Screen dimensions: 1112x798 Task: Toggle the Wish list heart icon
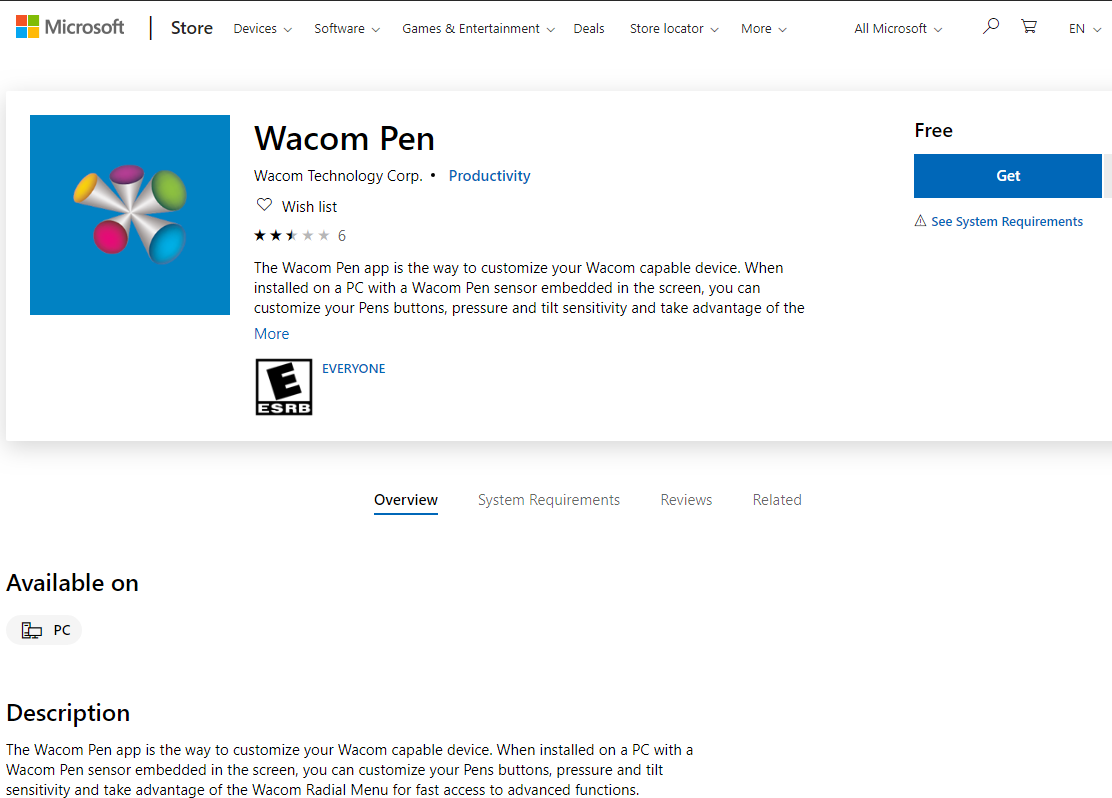click(x=264, y=205)
